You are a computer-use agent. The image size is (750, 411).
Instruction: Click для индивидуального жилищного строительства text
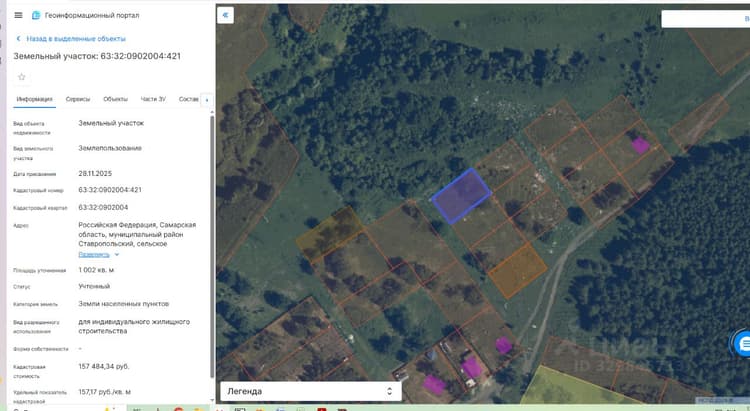pyautogui.click(x=134, y=326)
